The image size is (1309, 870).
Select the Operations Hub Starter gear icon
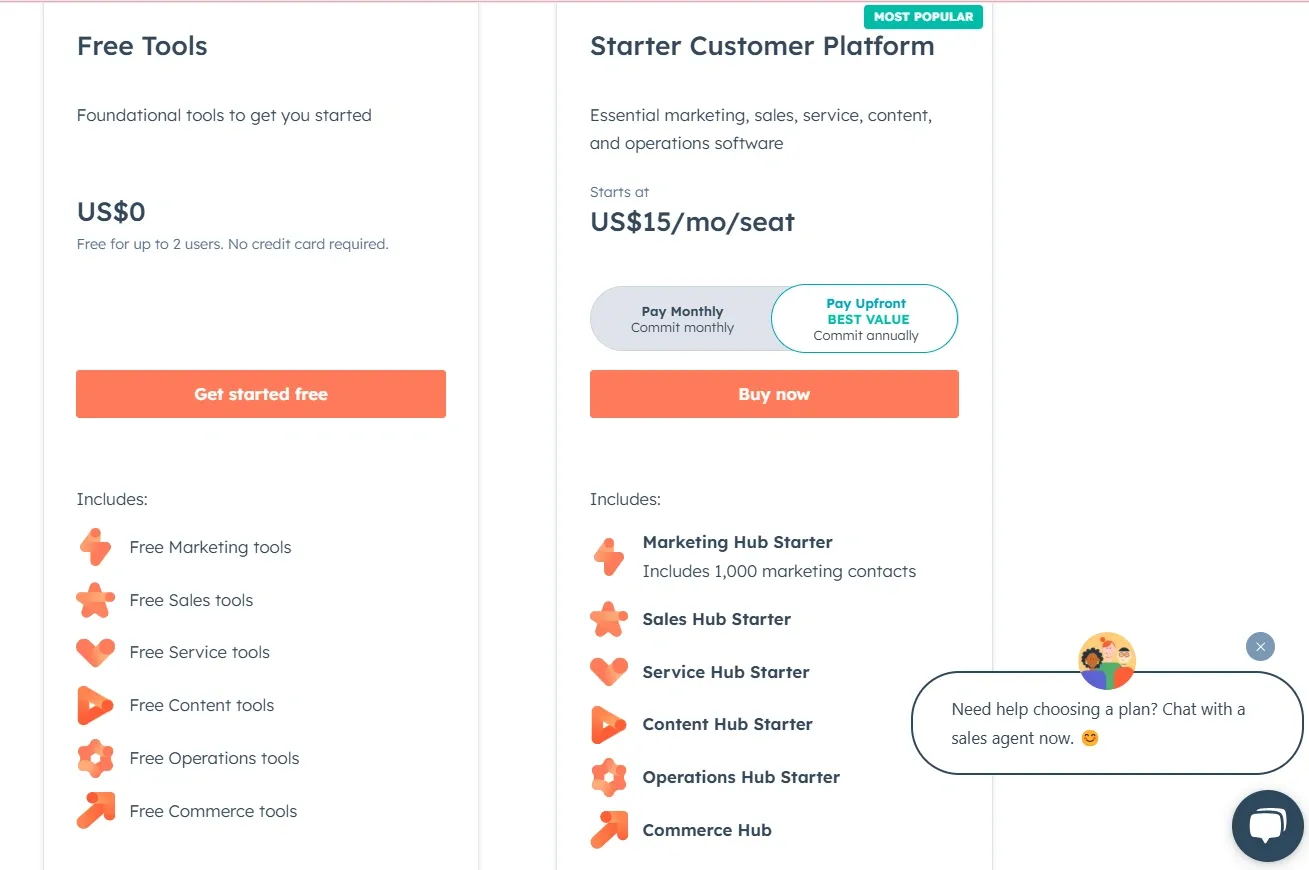[x=610, y=777]
